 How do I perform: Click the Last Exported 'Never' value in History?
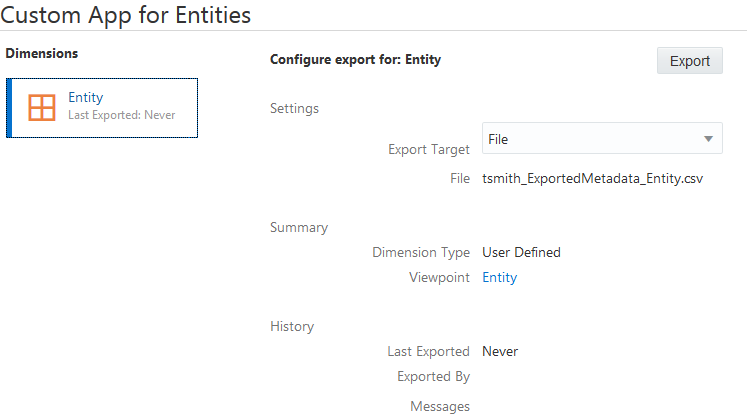point(500,351)
